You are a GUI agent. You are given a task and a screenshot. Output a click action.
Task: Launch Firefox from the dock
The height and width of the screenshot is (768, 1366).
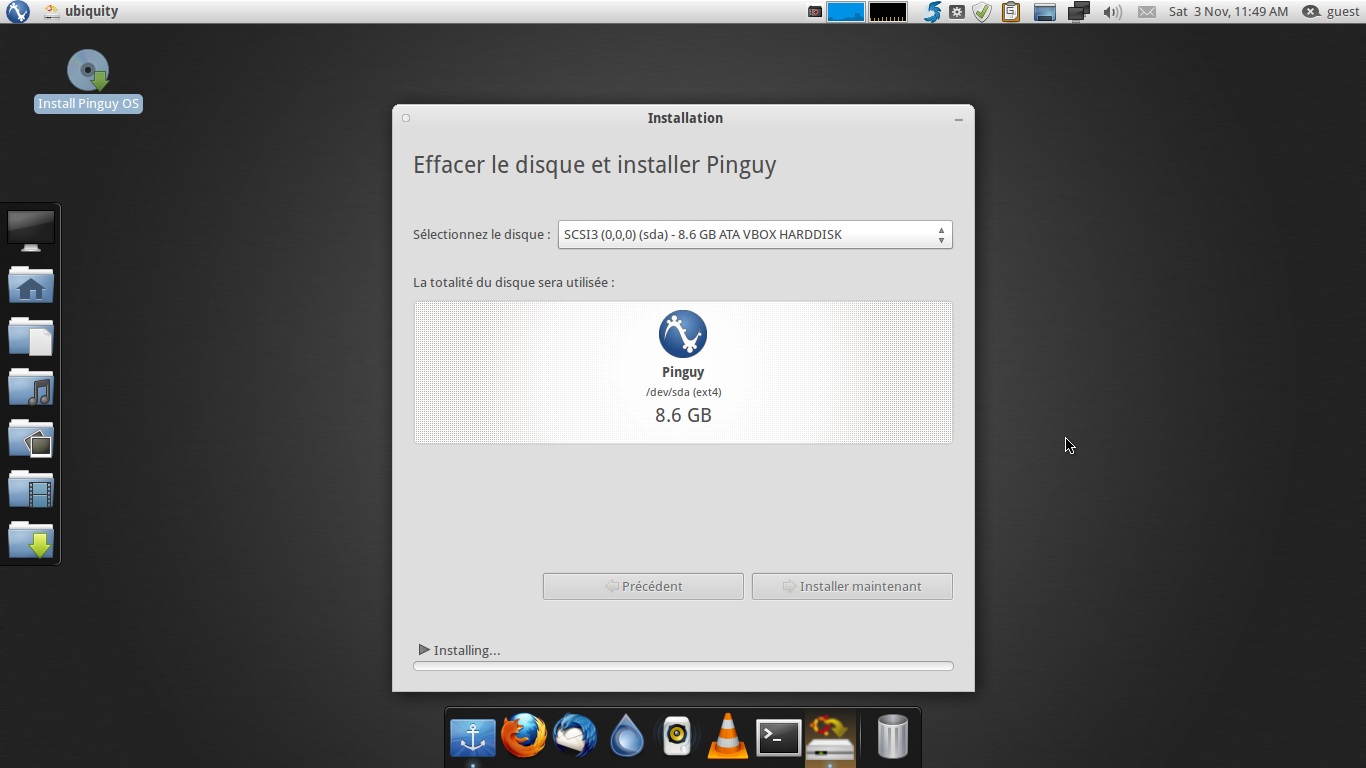524,737
